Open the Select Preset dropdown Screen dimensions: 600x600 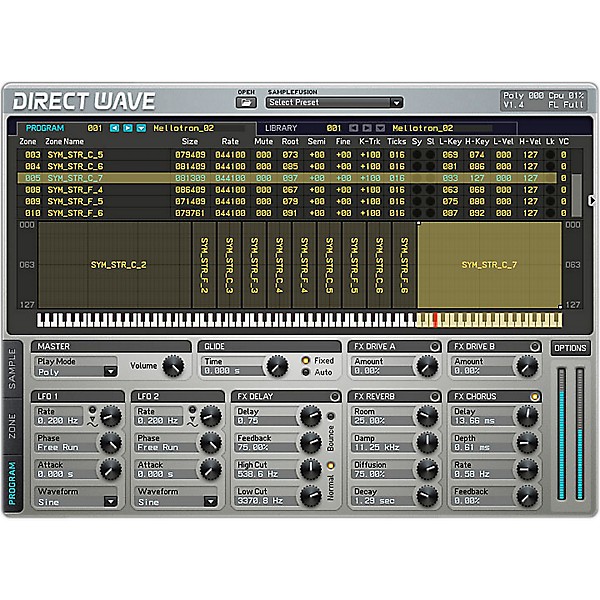[x=334, y=103]
